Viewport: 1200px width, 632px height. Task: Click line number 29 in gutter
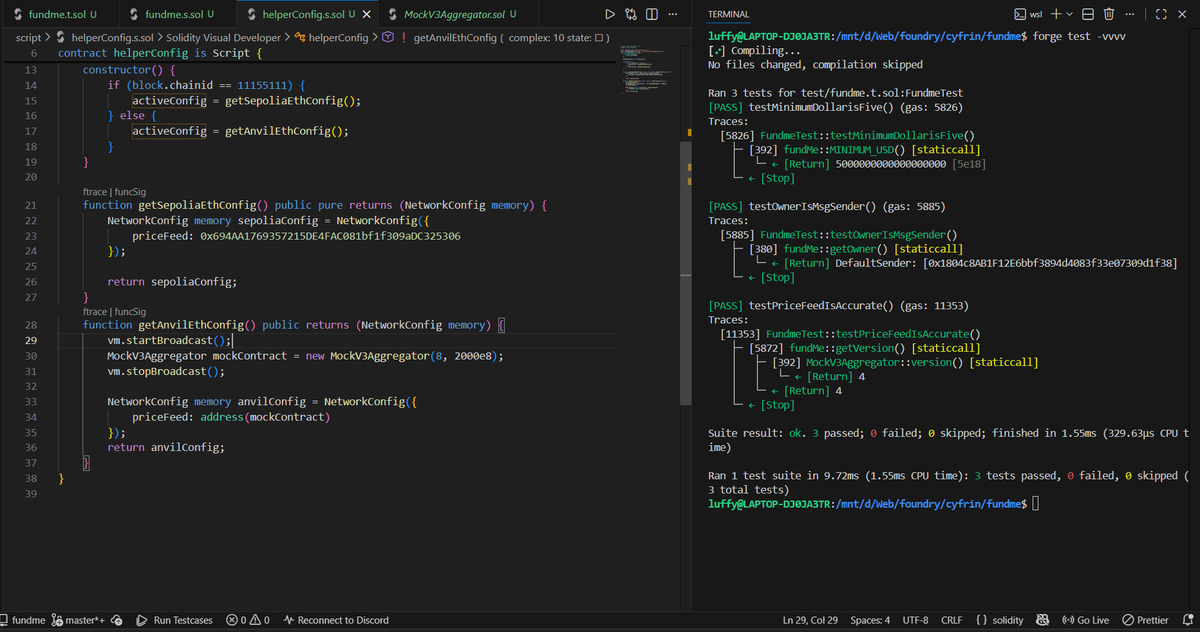pos(30,340)
